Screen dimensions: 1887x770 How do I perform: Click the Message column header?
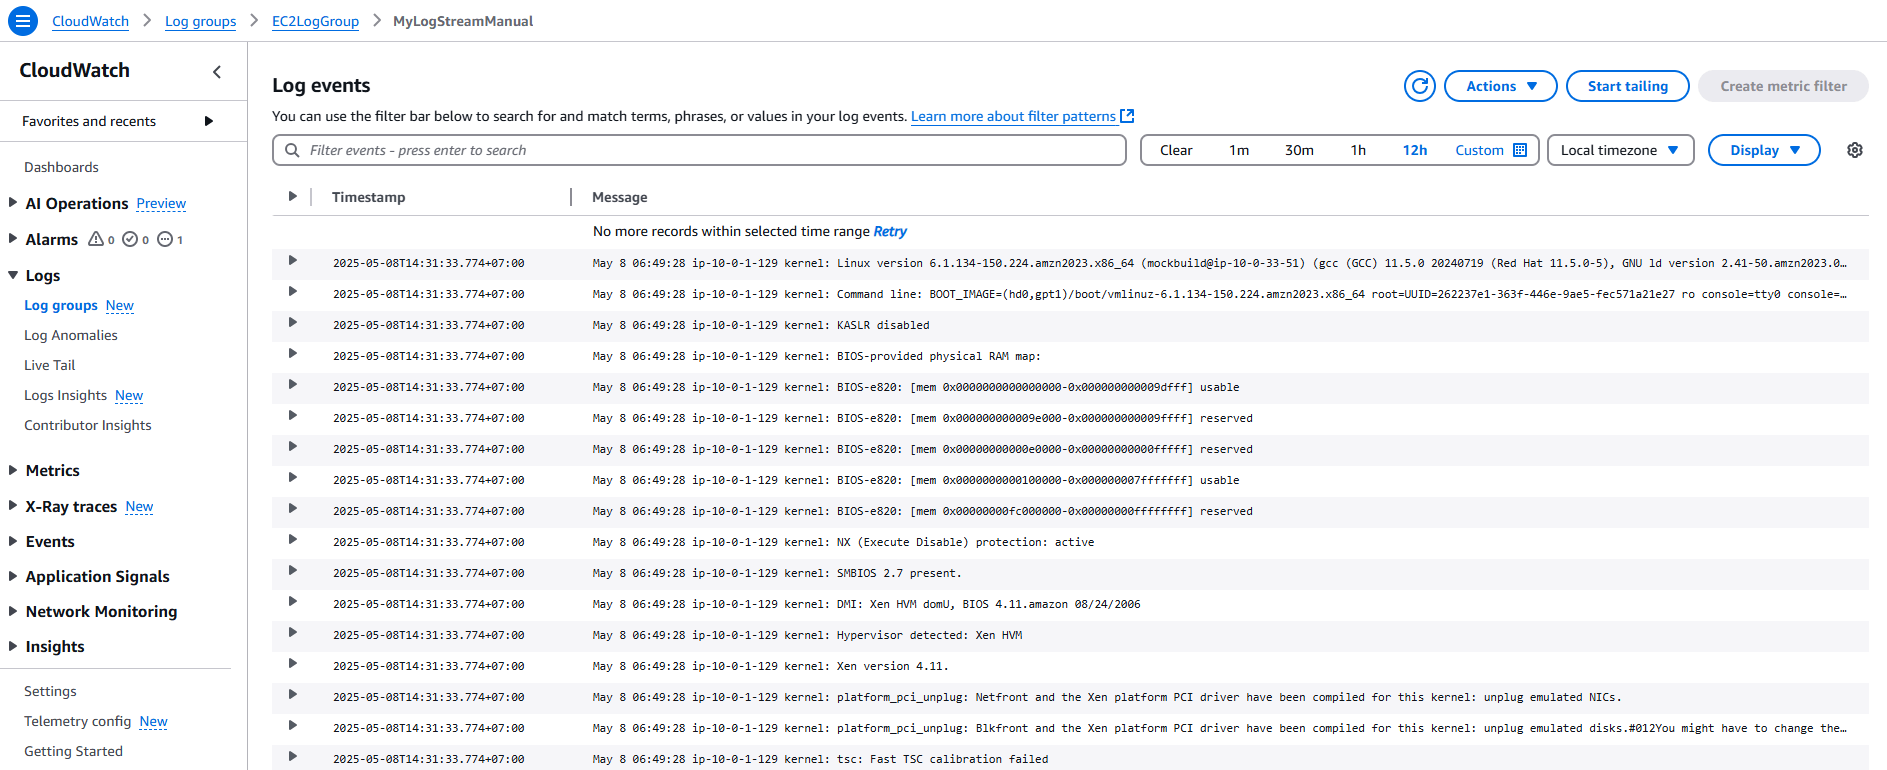click(619, 197)
